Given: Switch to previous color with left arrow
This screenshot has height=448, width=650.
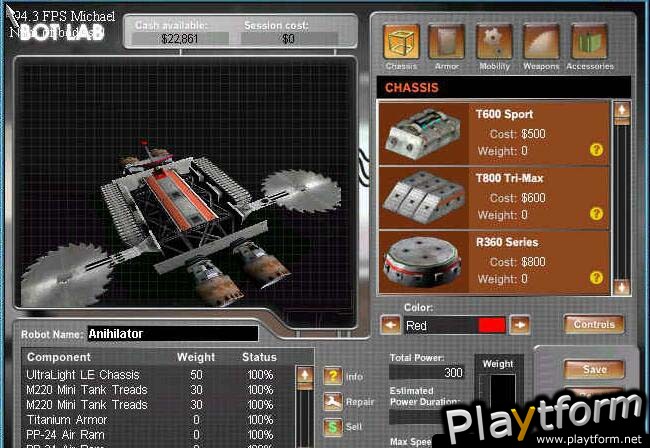Looking at the screenshot, I should [390, 325].
